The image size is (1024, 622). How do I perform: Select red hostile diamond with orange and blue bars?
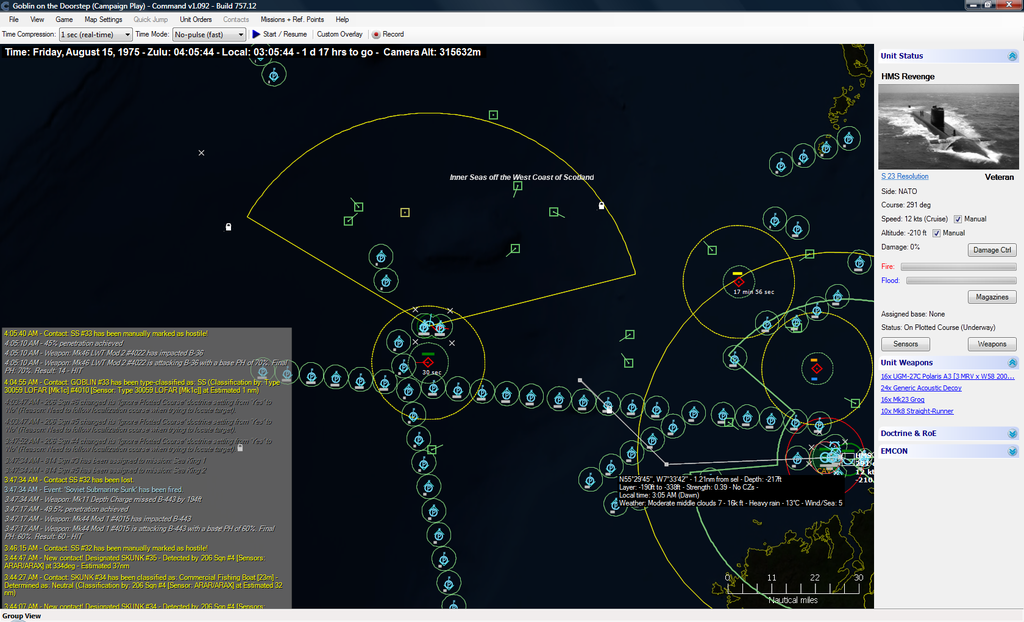816,369
